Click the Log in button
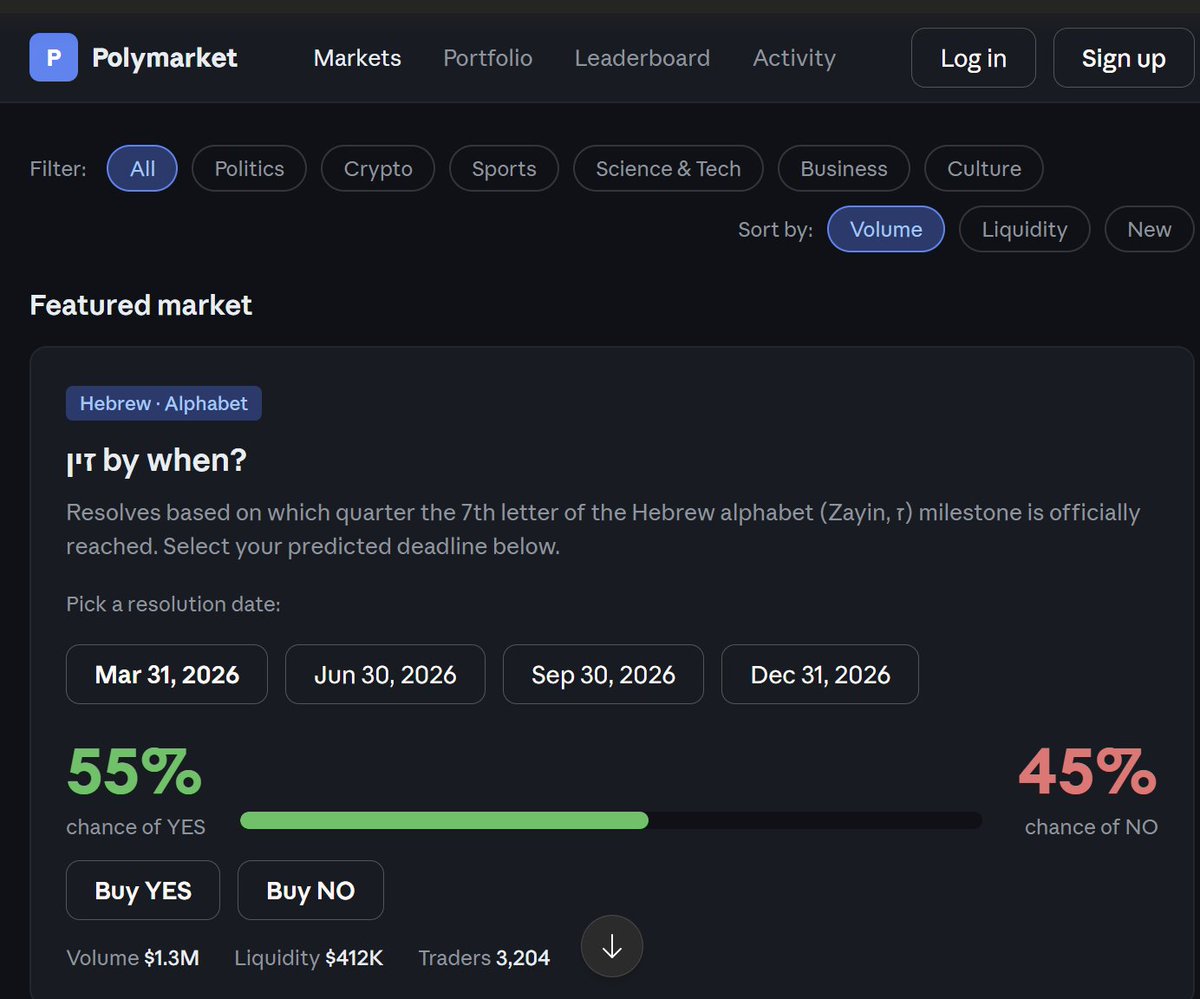Viewport: 1200px width, 999px height. pyautogui.click(x=973, y=58)
